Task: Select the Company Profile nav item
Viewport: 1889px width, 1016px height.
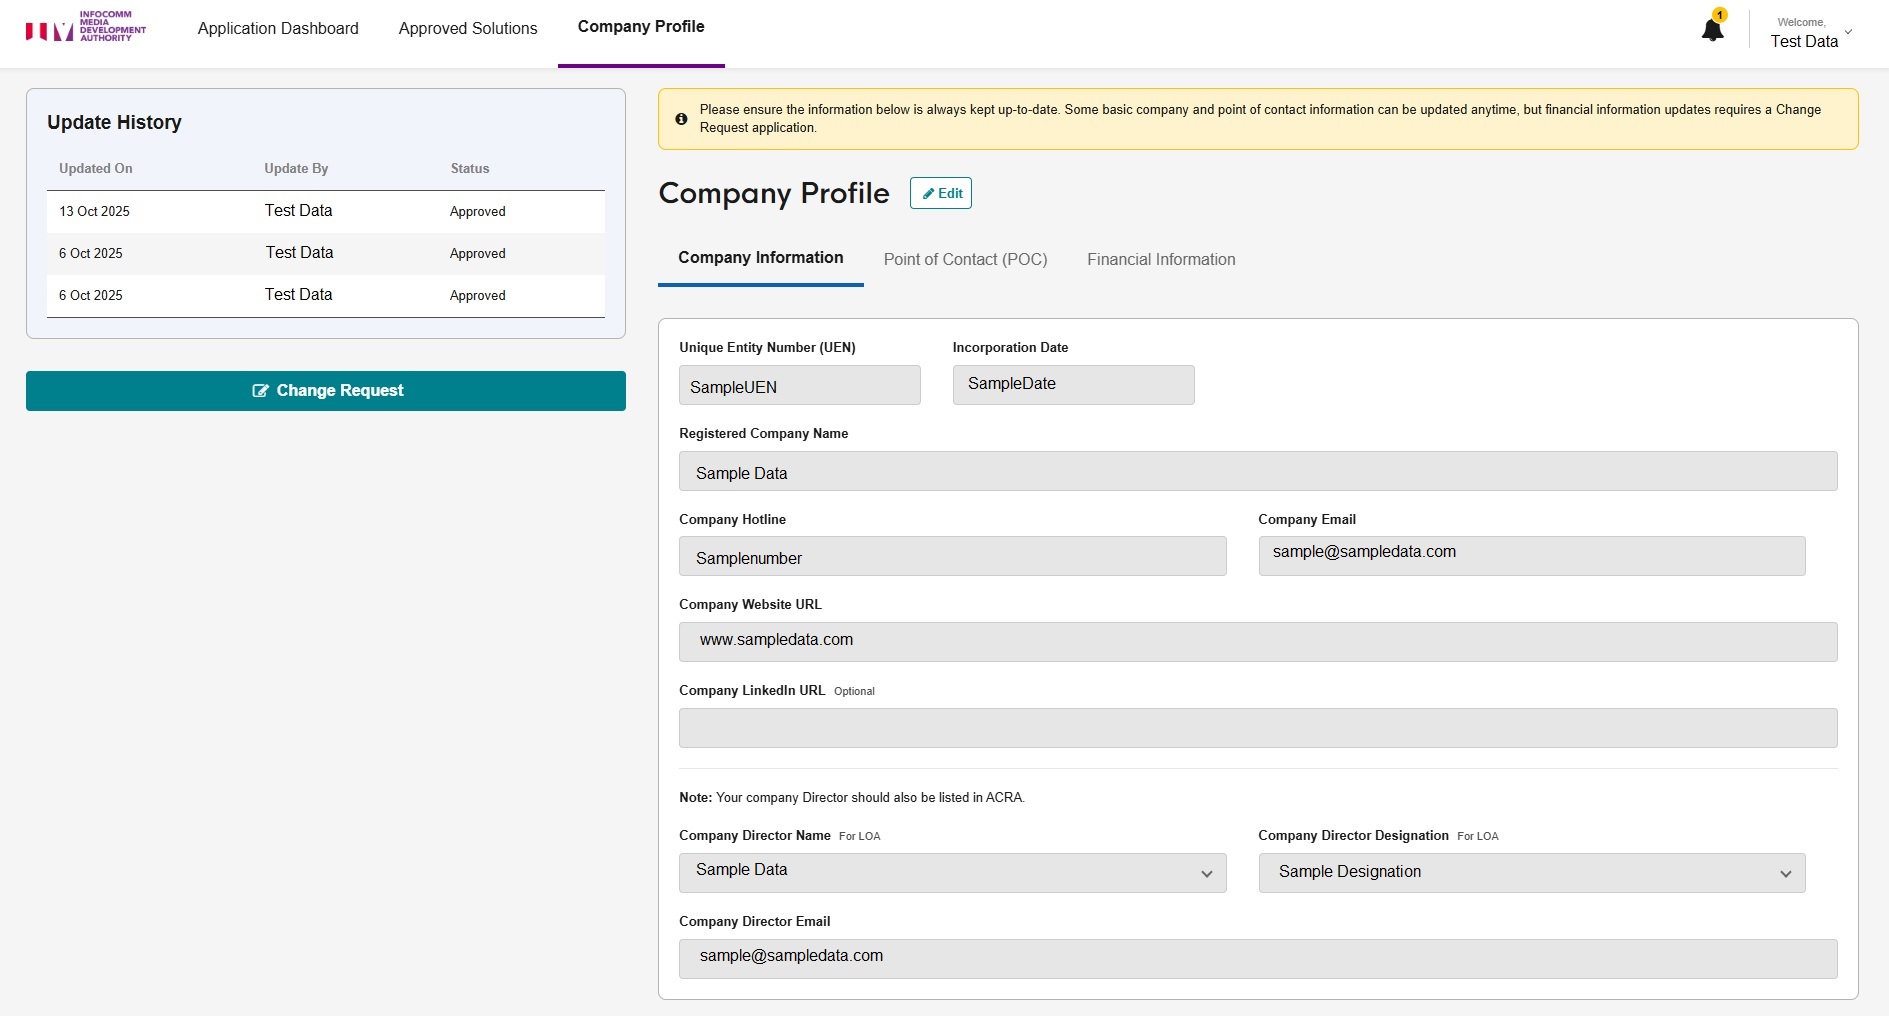Action: [x=641, y=27]
